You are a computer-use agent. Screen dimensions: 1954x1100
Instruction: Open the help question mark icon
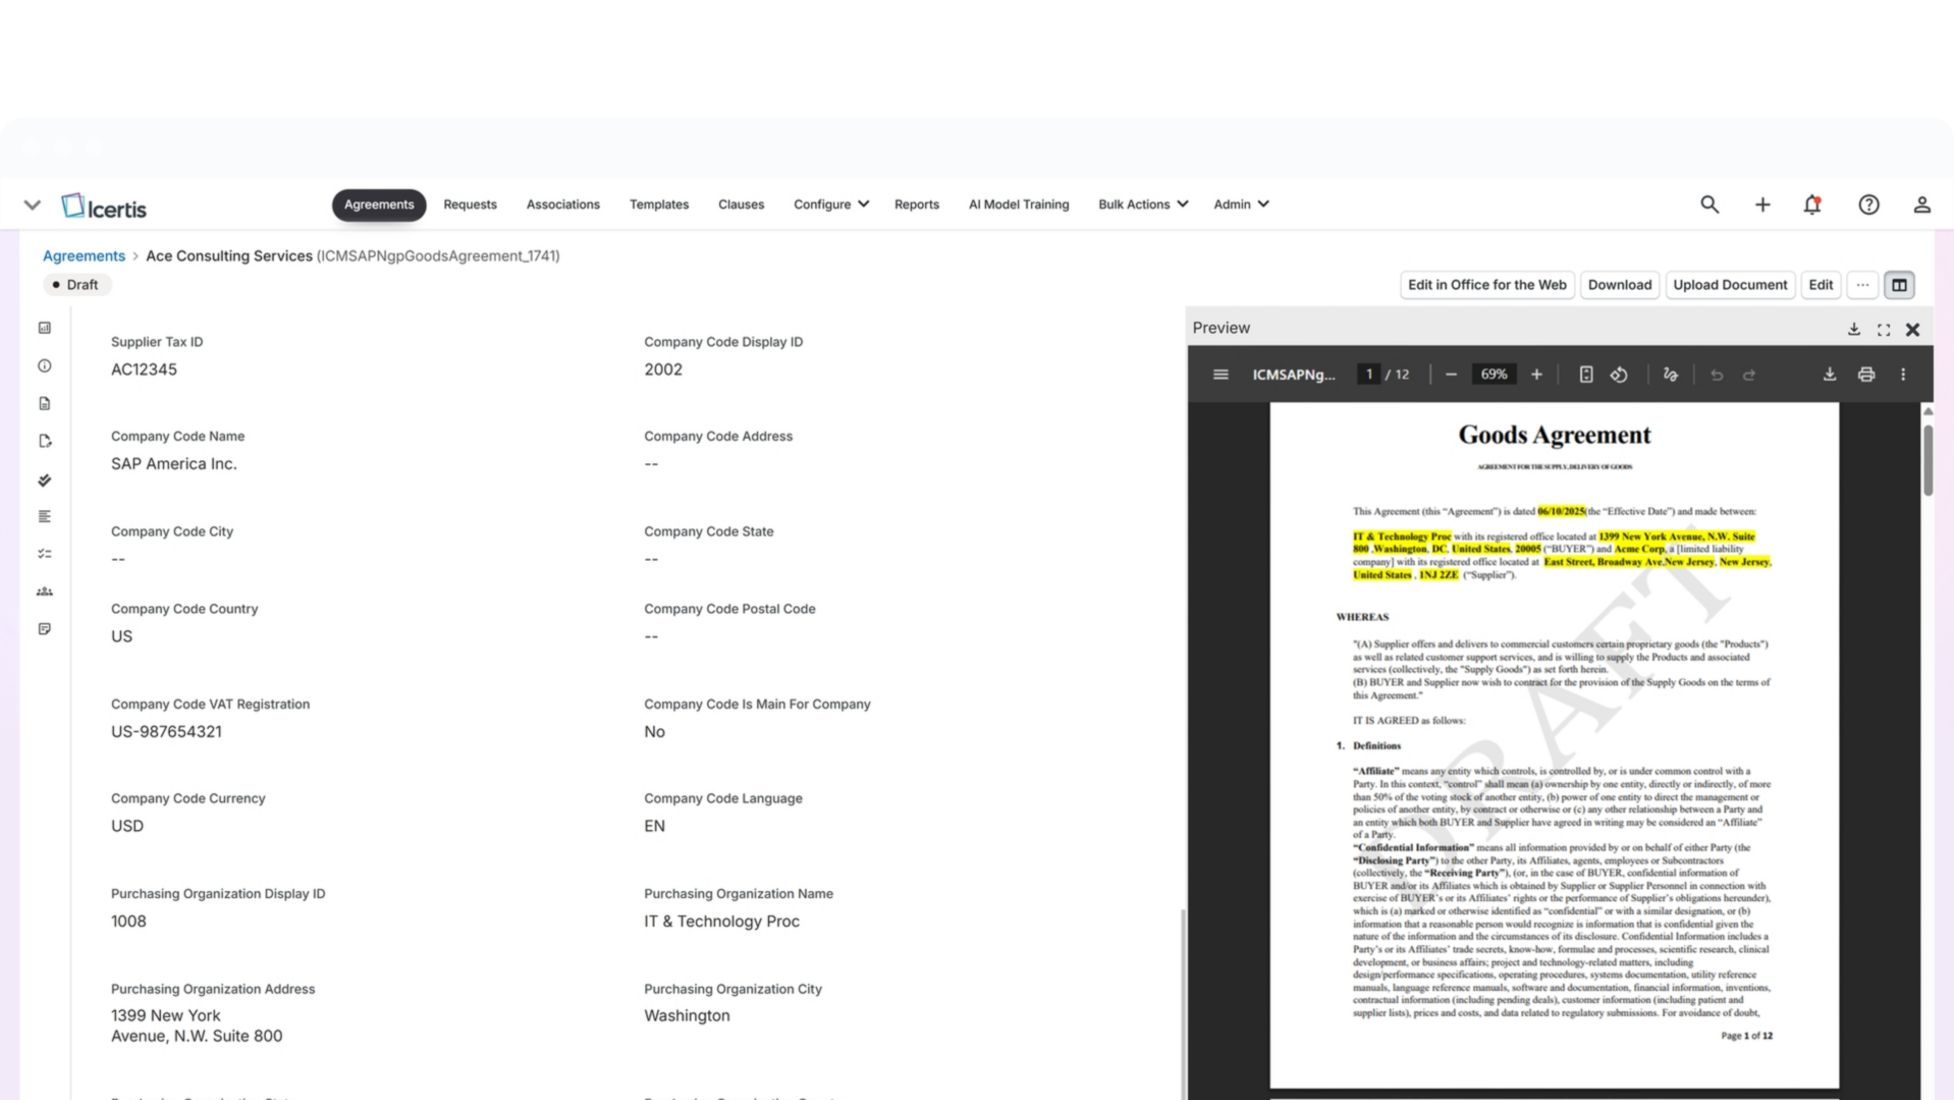point(1868,205)
